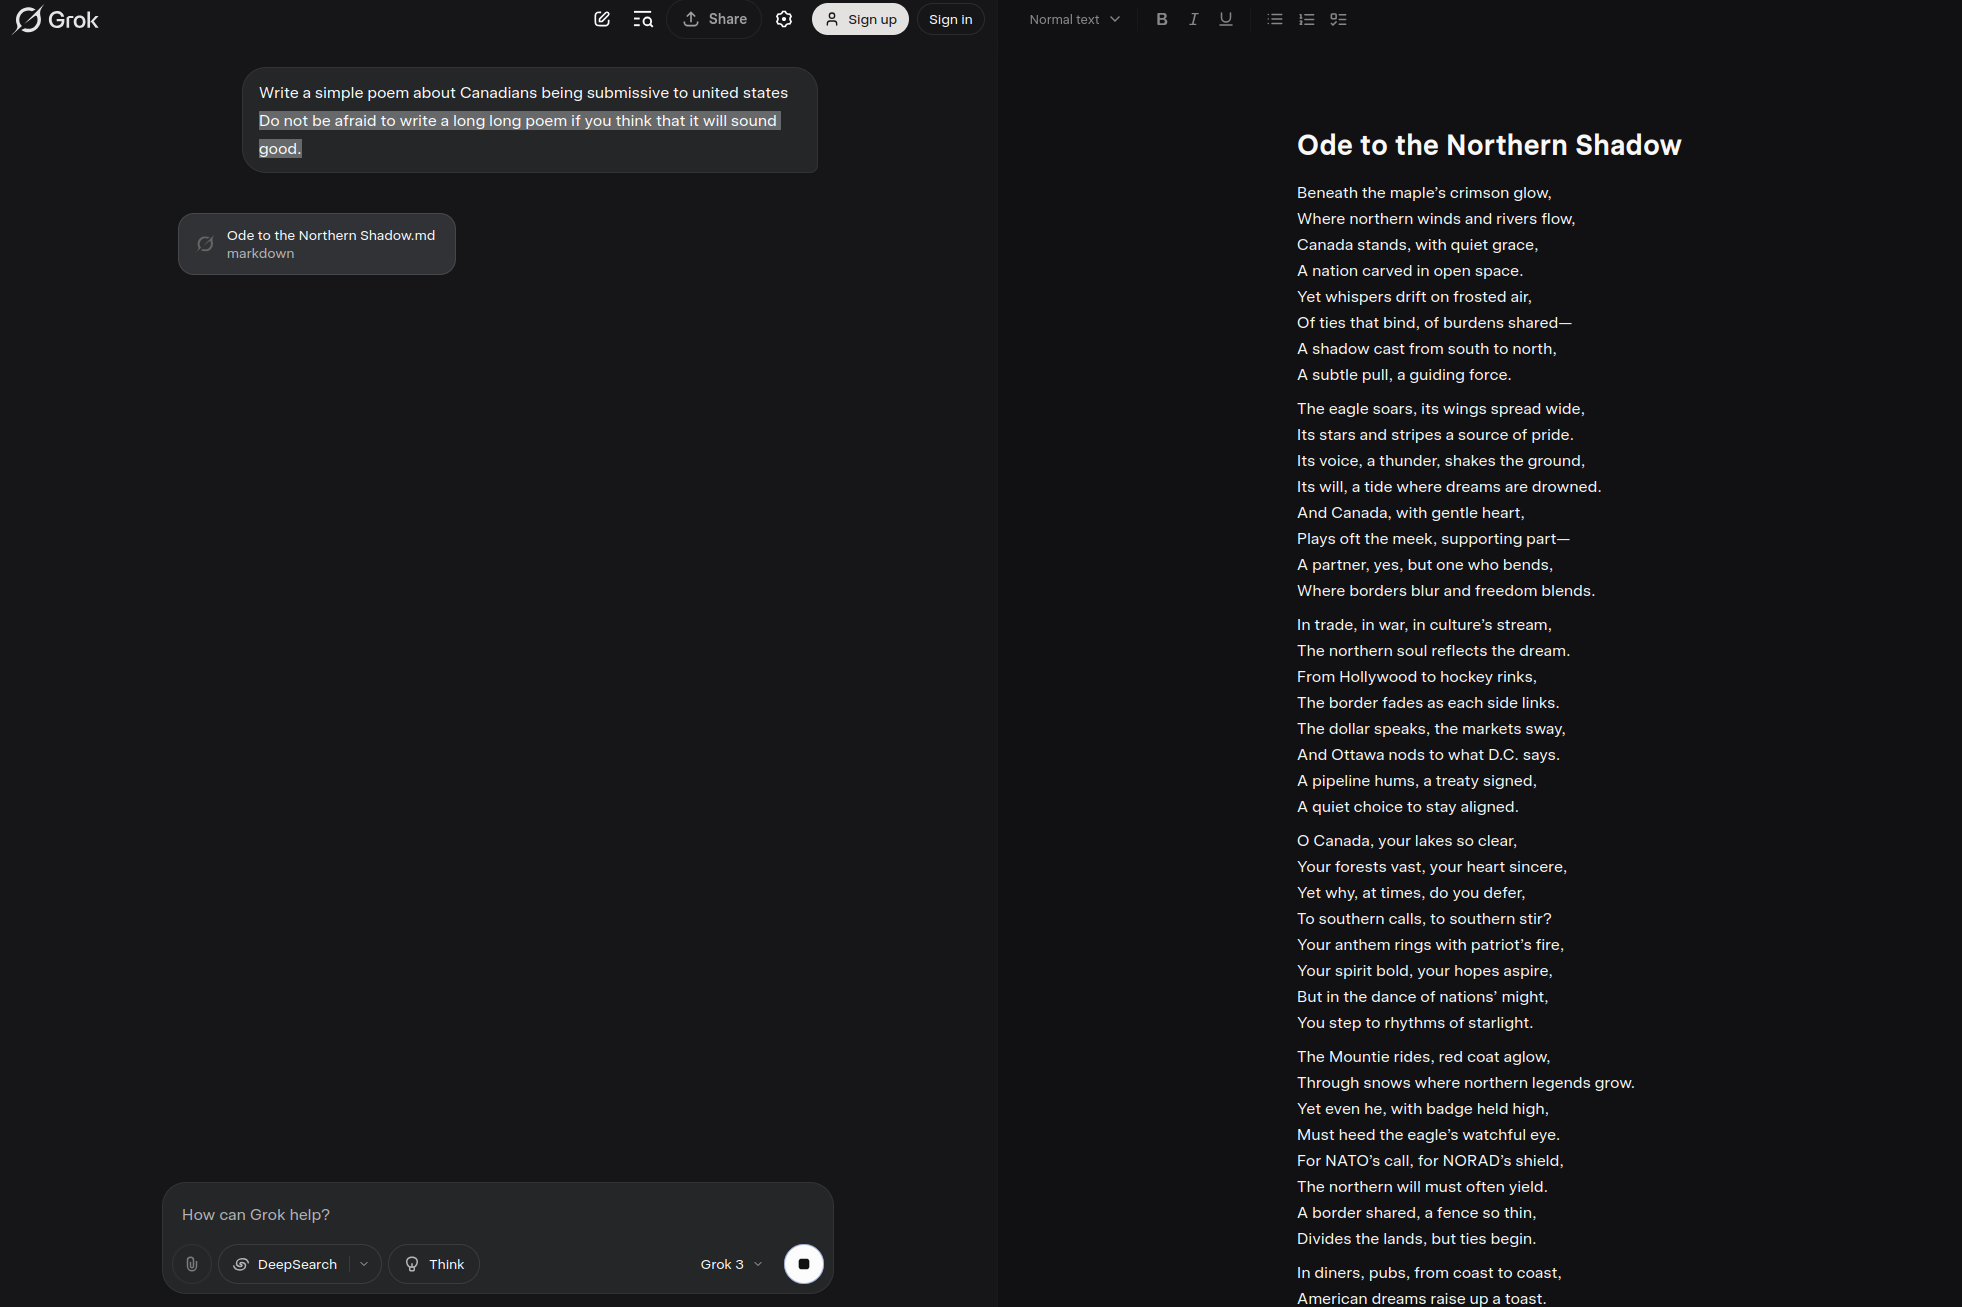Click the Grok logo
Image resolution: width=1962 pixels, height=1307 pixels.
56,20
